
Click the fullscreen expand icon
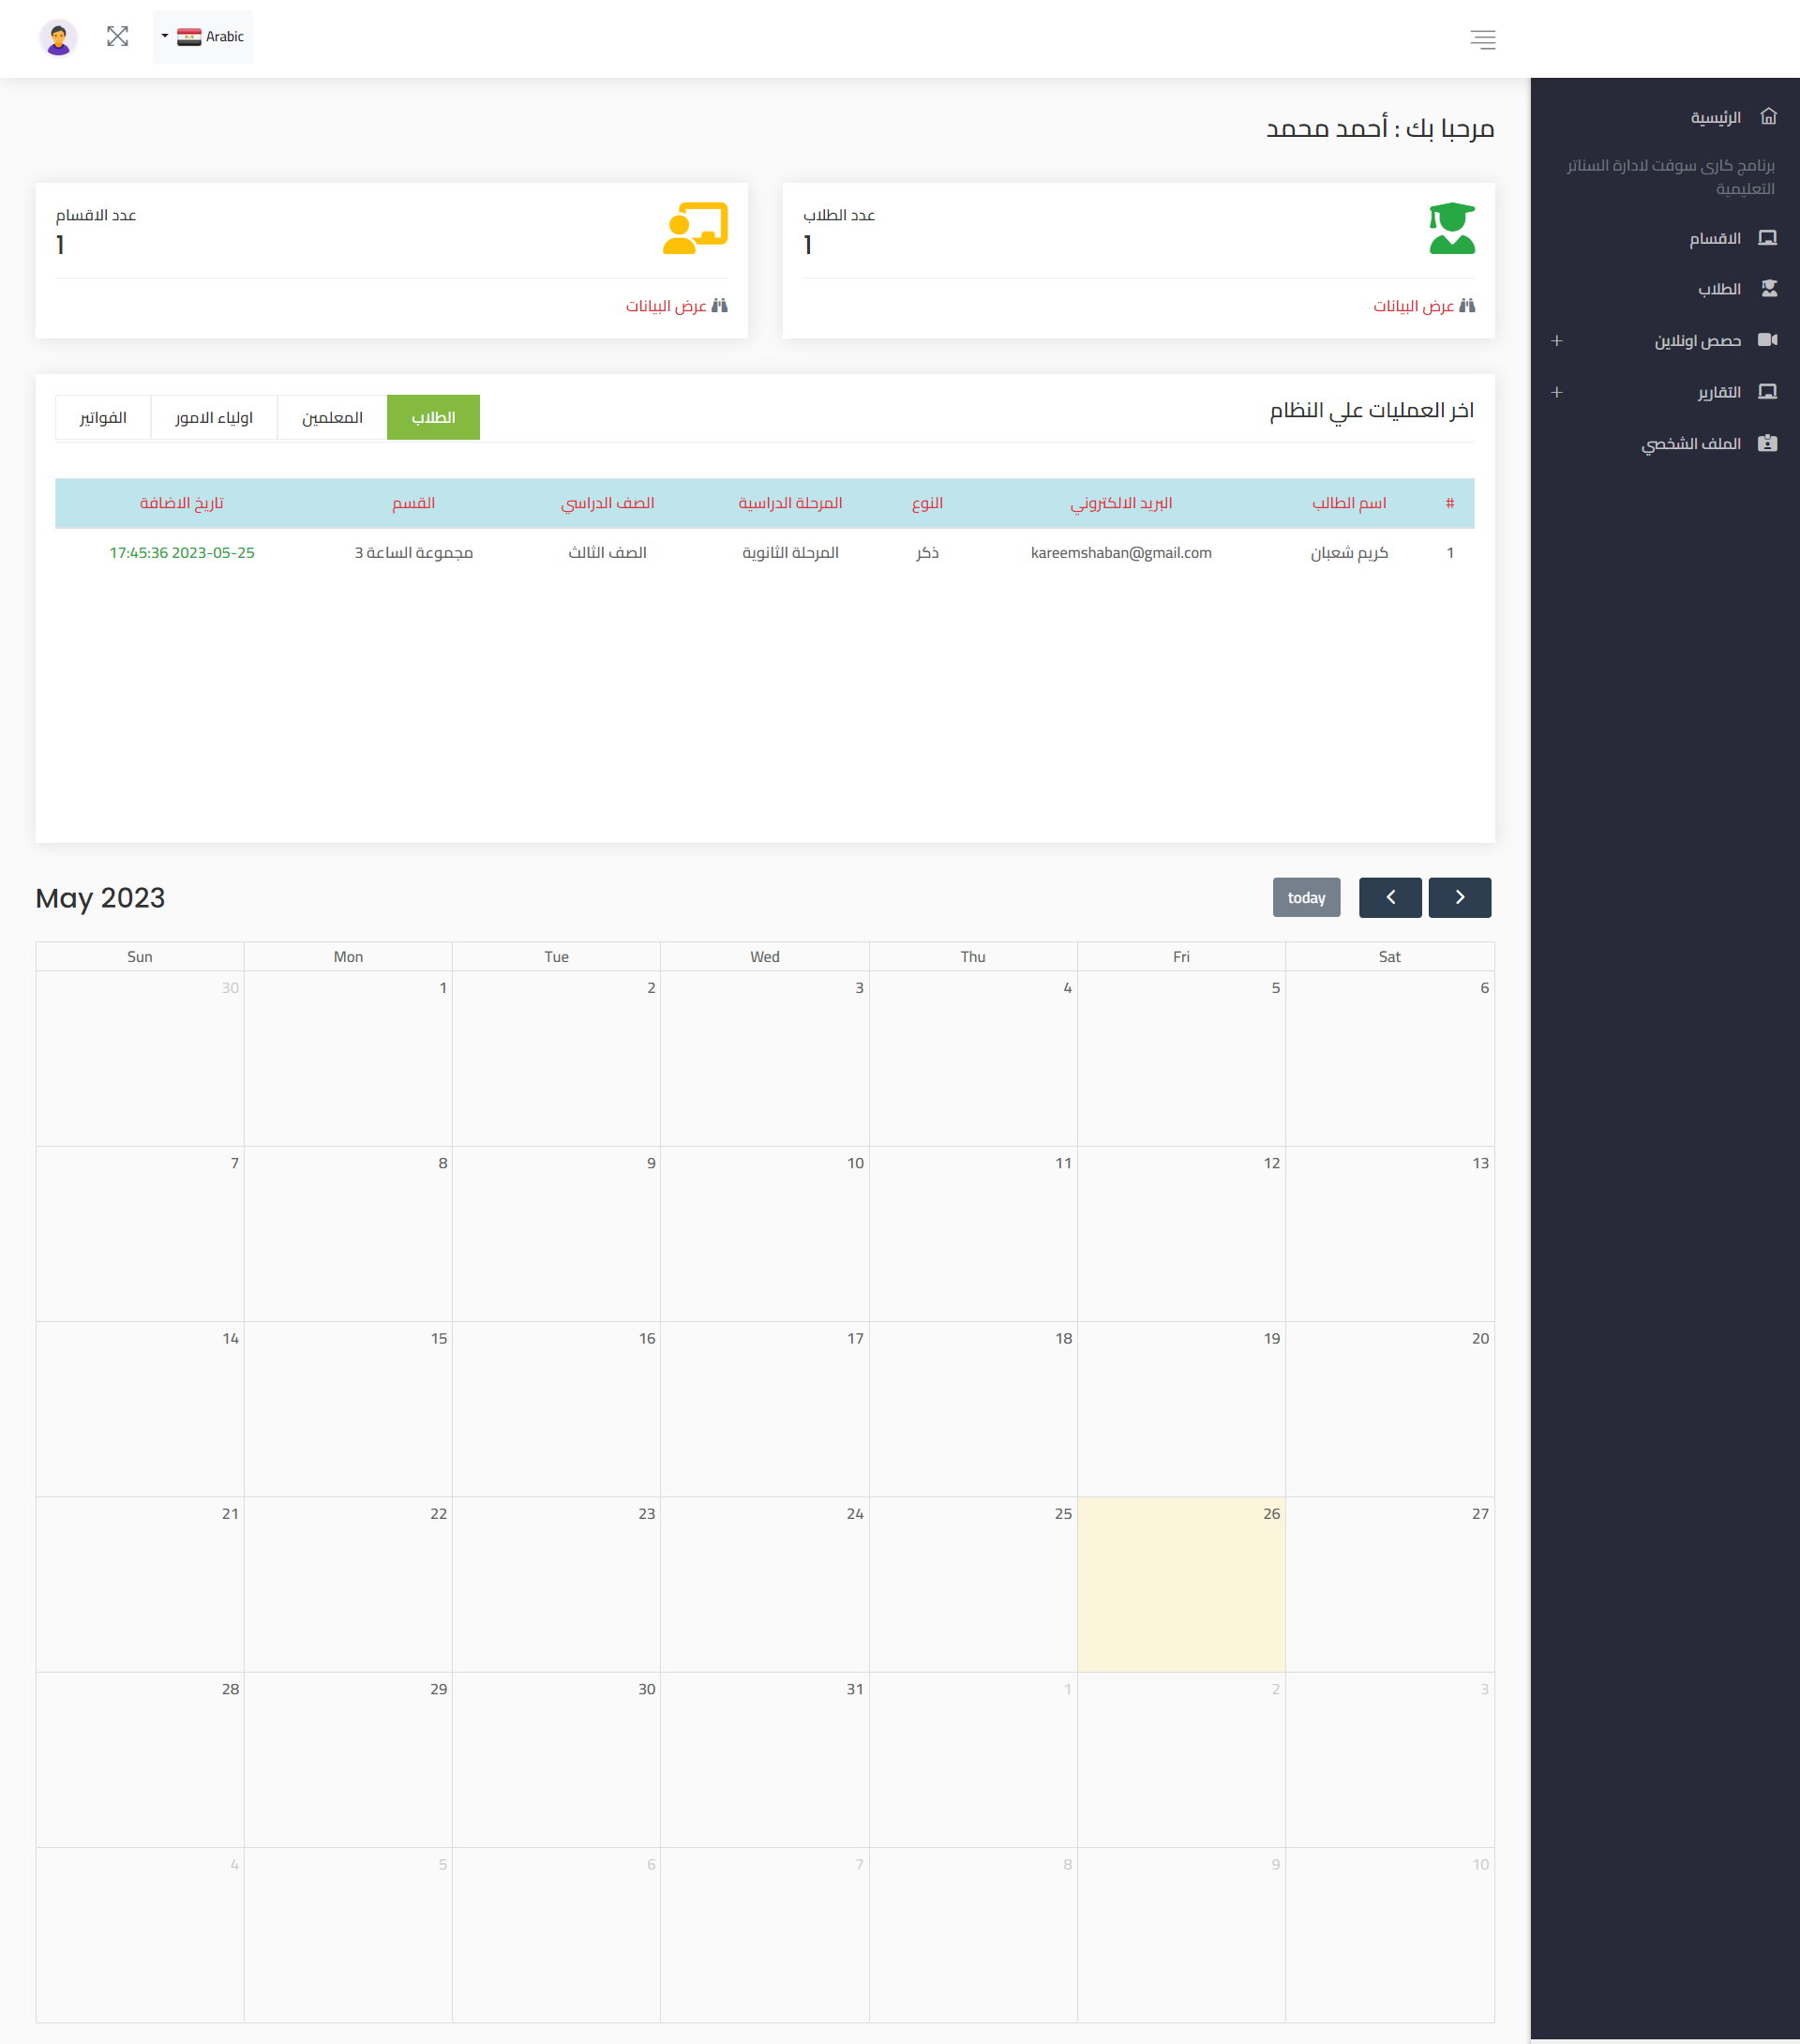click(x=117, y=37)
